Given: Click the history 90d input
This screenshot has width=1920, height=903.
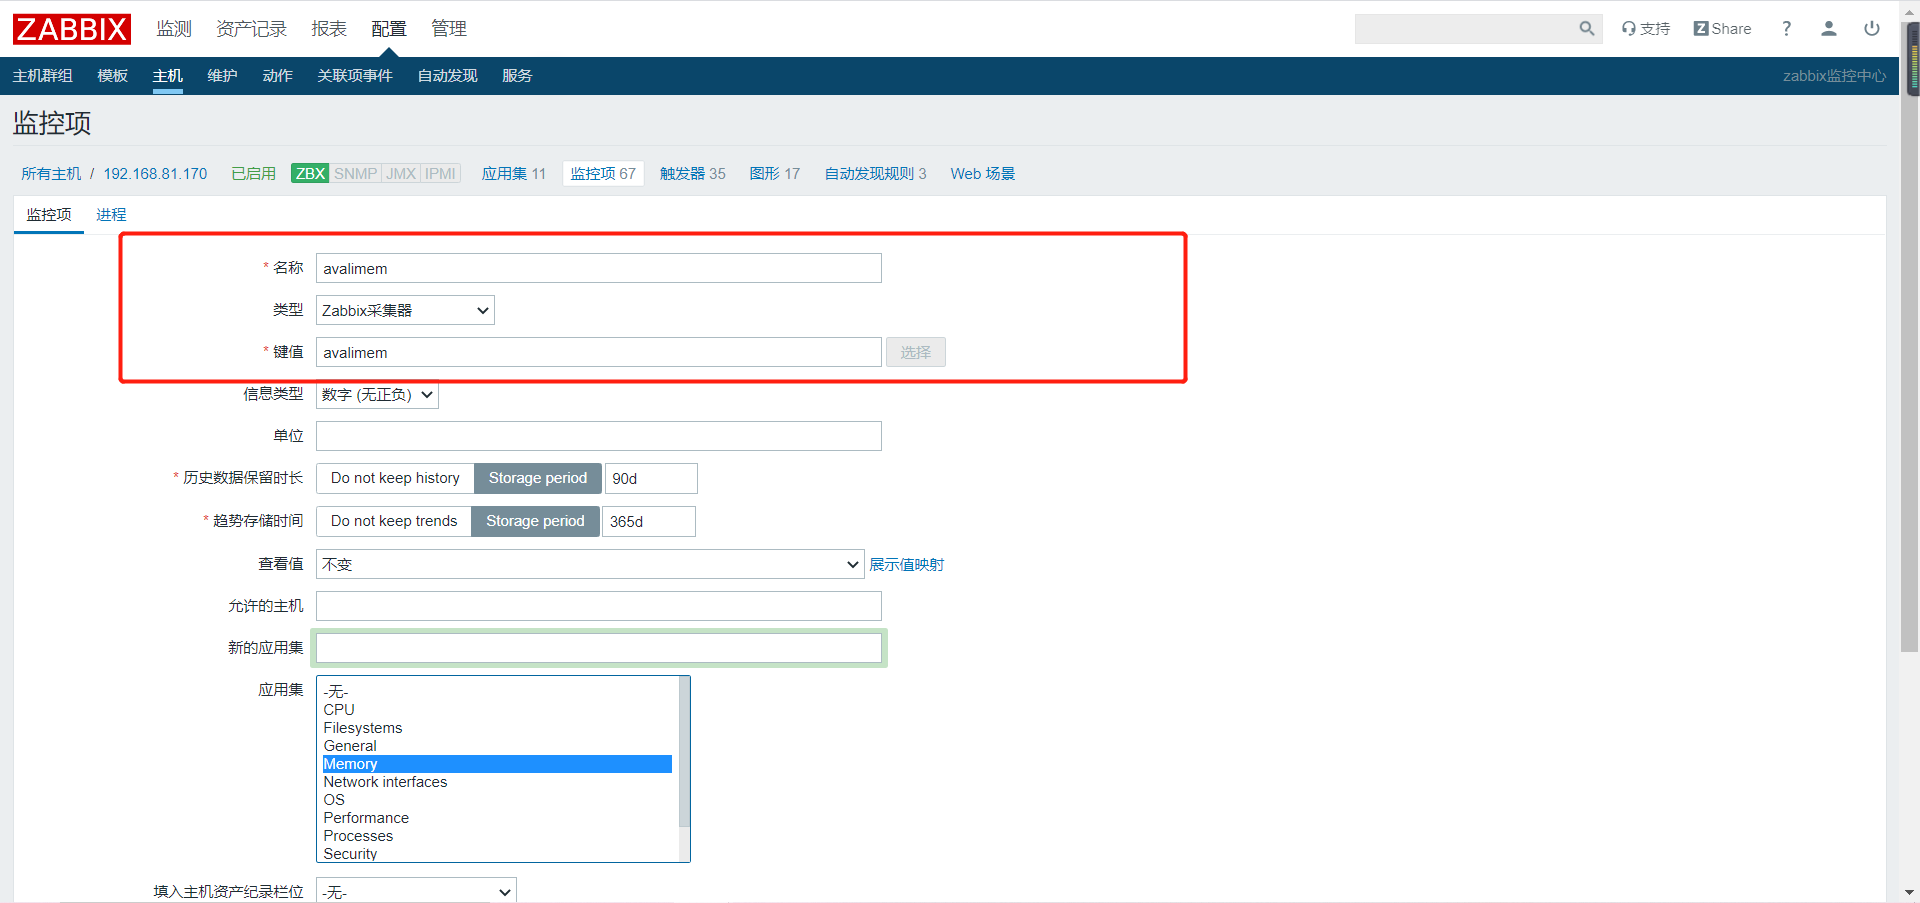Looking at the screenshot, I should pos(651,478).
